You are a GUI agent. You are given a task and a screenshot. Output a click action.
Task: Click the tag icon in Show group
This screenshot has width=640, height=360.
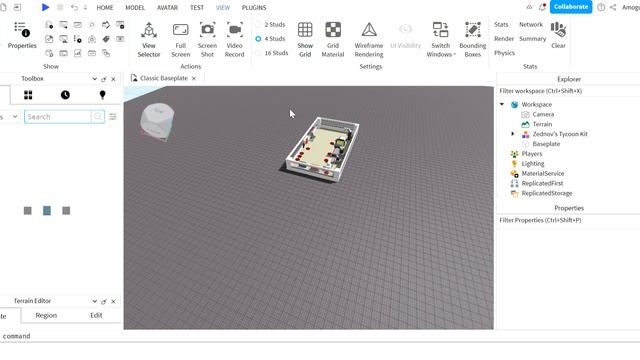106,39
